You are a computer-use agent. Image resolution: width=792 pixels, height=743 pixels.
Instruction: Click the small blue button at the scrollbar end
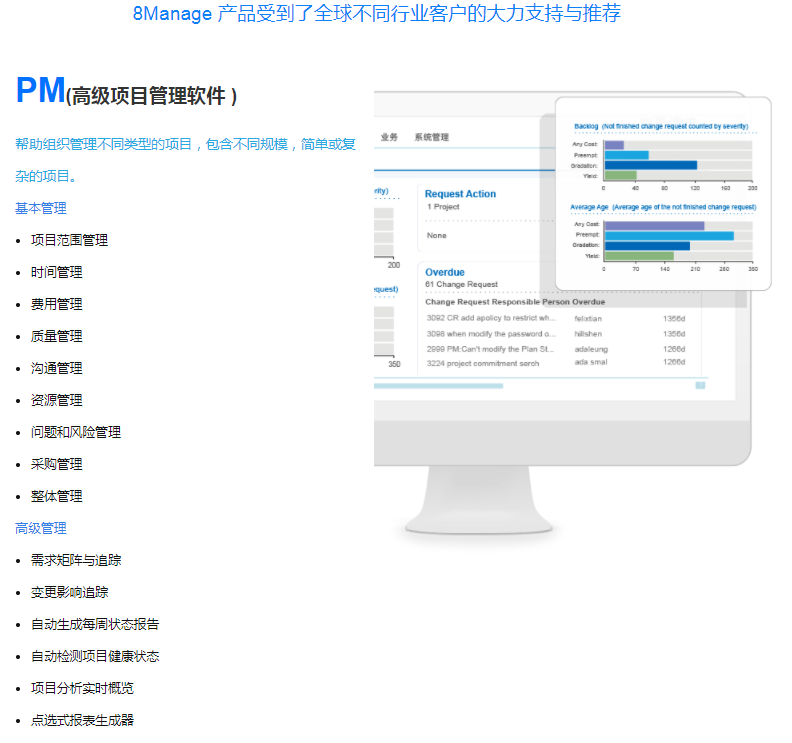[x=700, y=385]
